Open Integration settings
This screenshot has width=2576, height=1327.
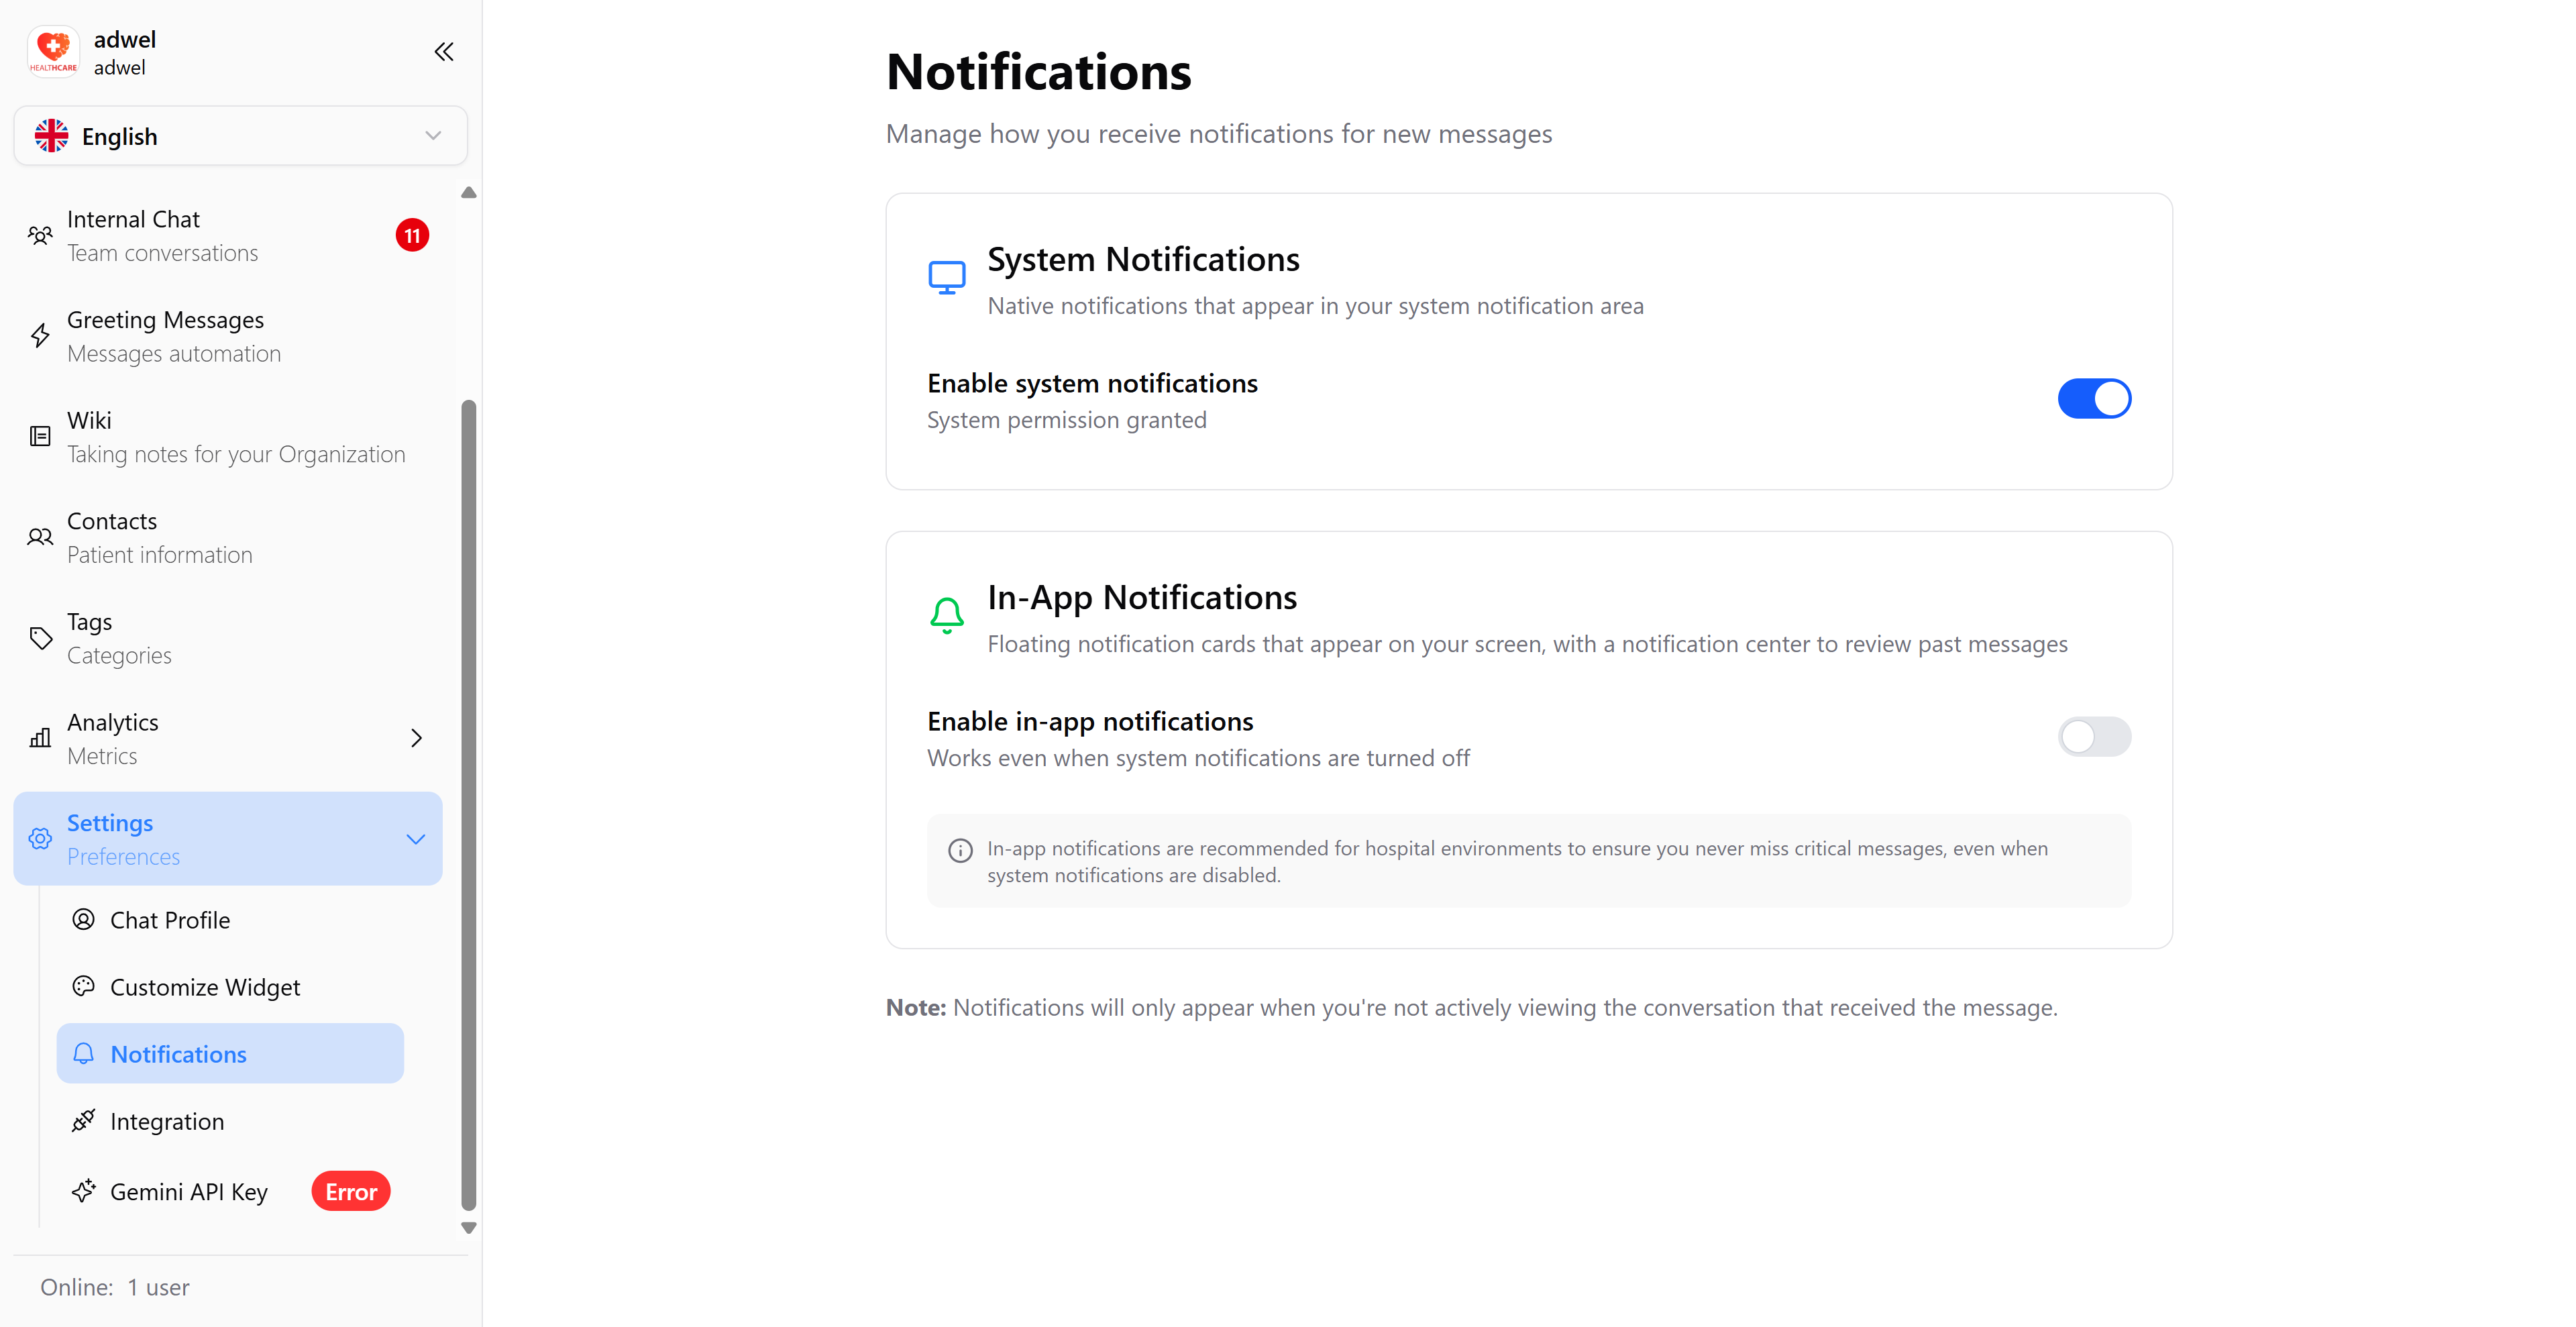click(167, 1121)
